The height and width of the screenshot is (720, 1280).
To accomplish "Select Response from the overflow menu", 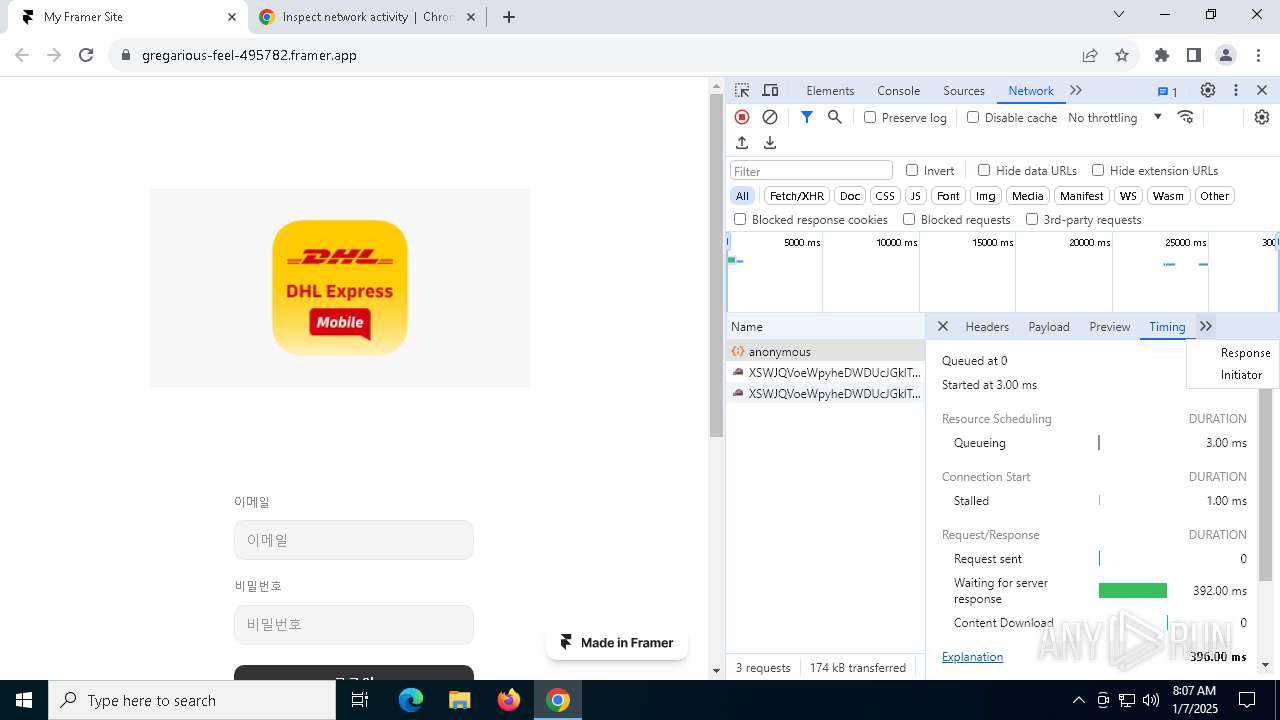I will pyautogui.click(x=1233, y=353).
